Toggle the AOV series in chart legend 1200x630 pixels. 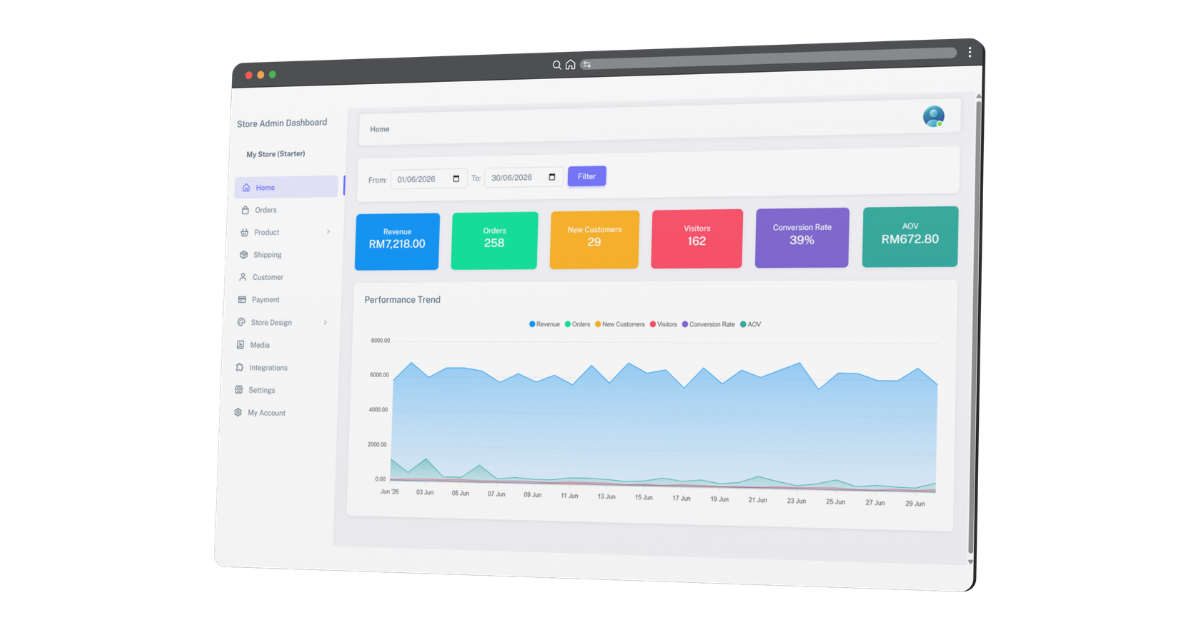(751, 324)
